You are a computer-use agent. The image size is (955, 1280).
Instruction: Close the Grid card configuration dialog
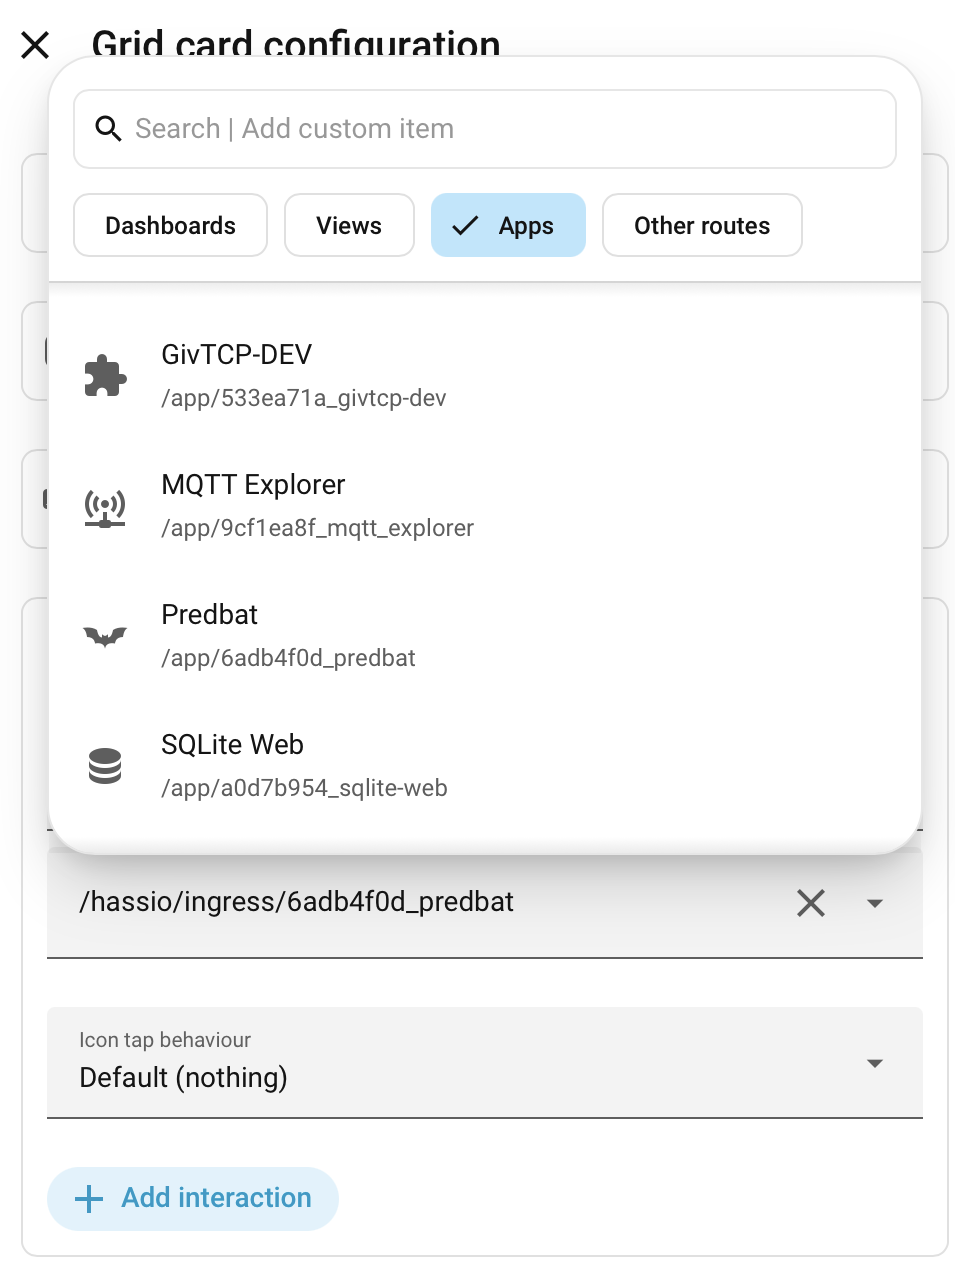(x=35, y=45)
